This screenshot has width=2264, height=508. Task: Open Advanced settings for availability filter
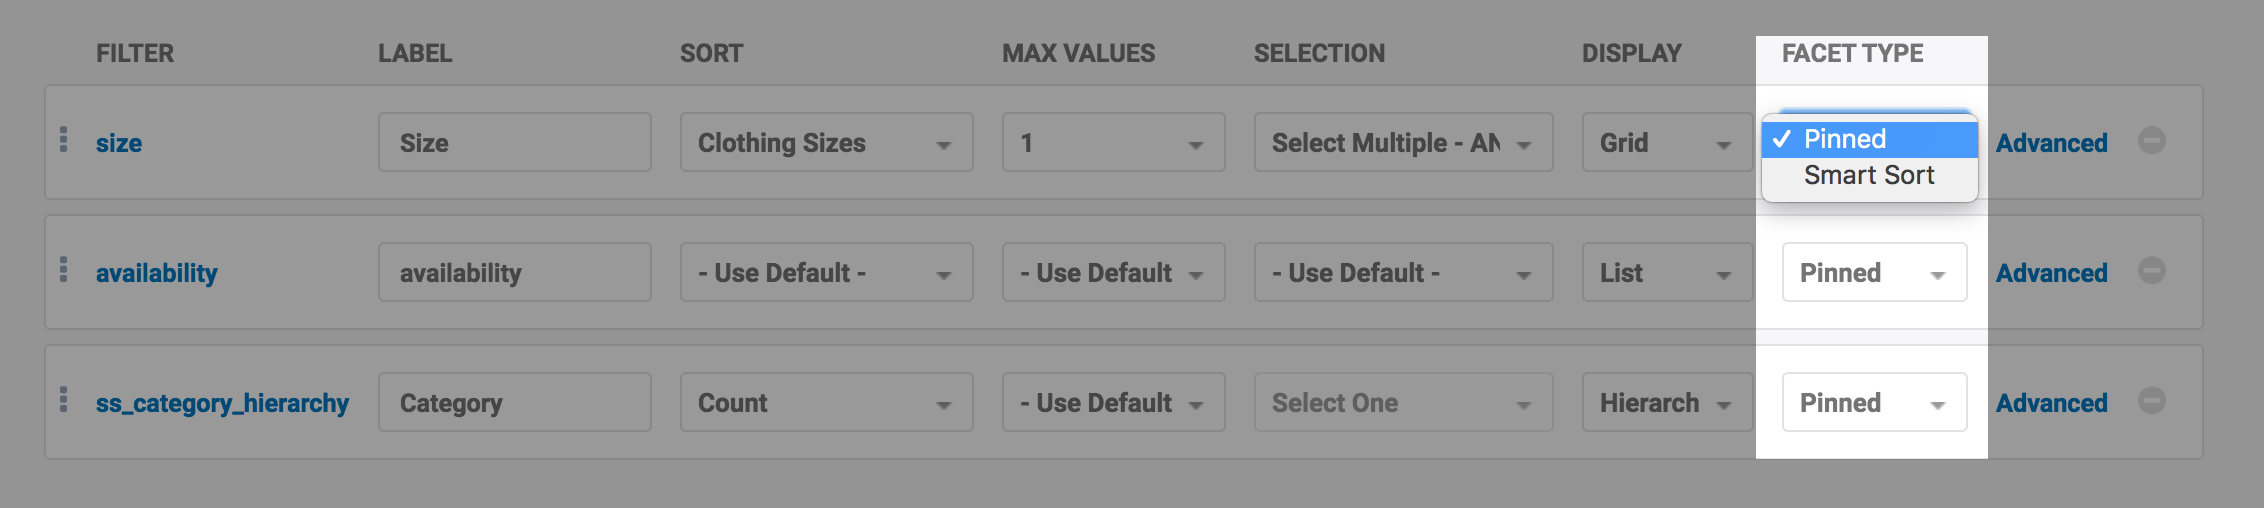tap(2051, 273)
